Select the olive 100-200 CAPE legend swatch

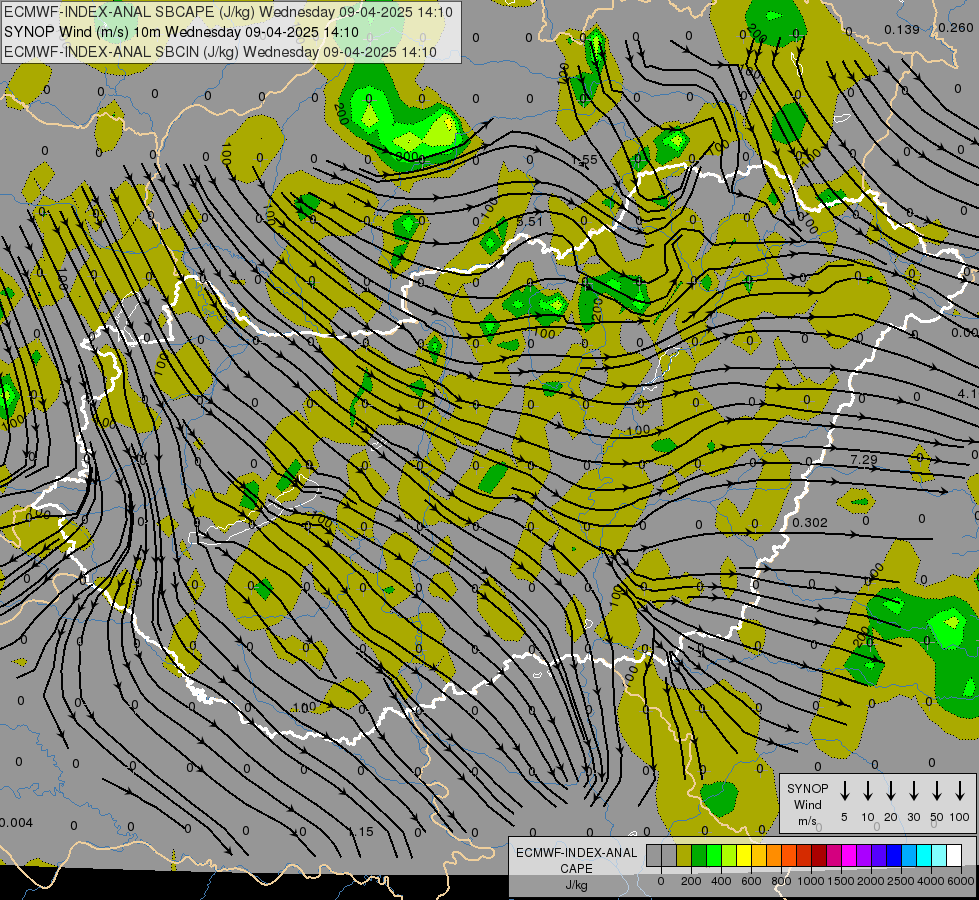(x=684, y=855)
